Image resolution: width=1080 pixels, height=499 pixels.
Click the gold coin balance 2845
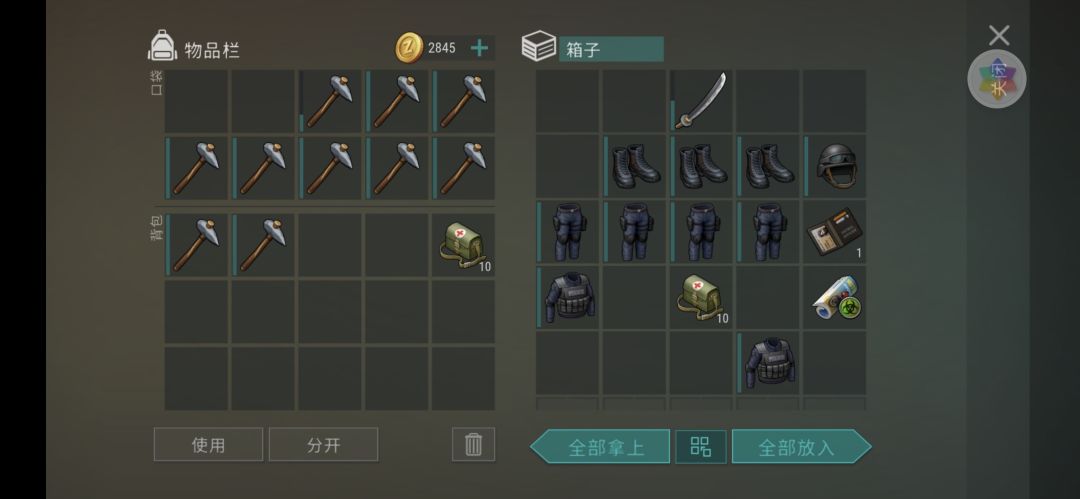coord(442,48)
